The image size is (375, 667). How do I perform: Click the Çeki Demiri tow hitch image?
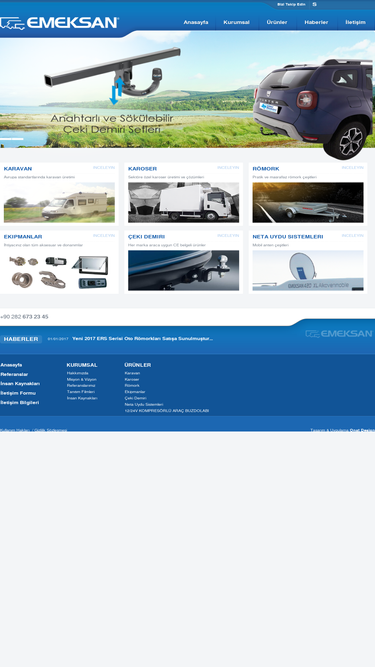pos(183,271)
